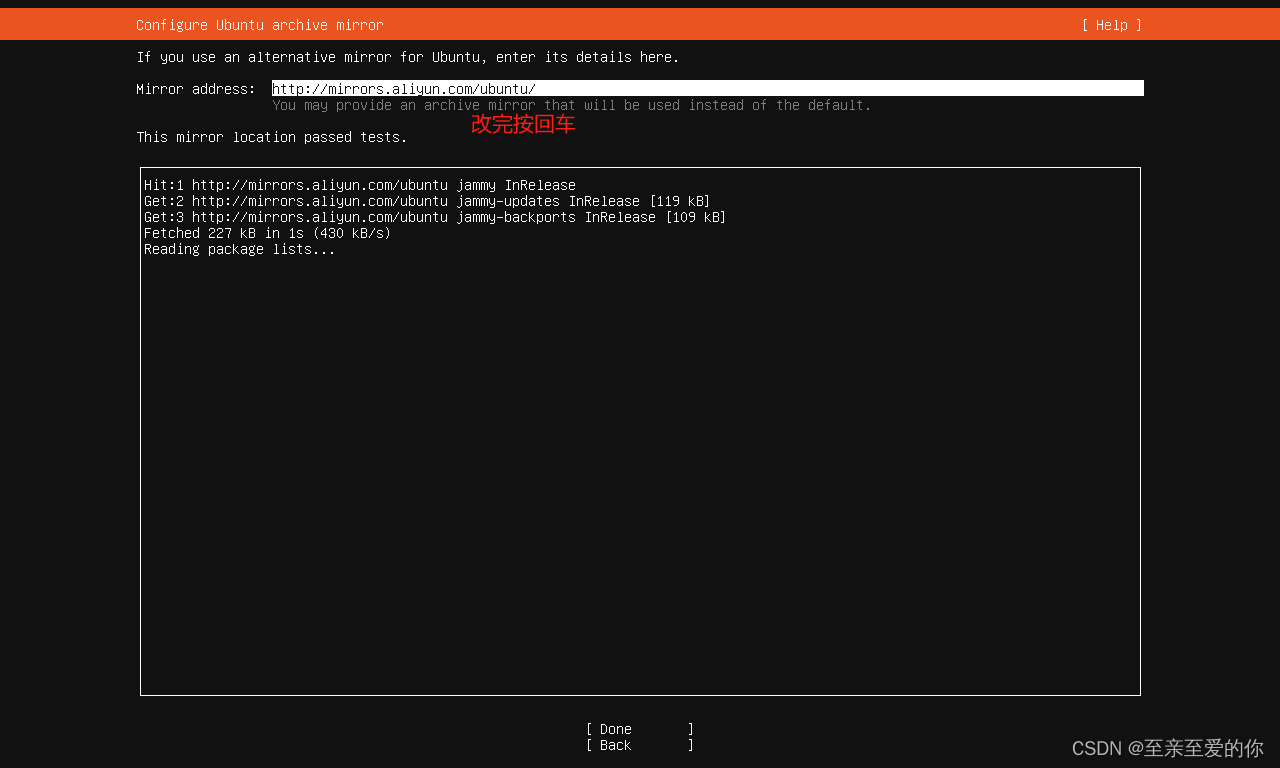The image size is (1280, 768).
Task: Select the Back button
Action: click(x=640, y=745)
